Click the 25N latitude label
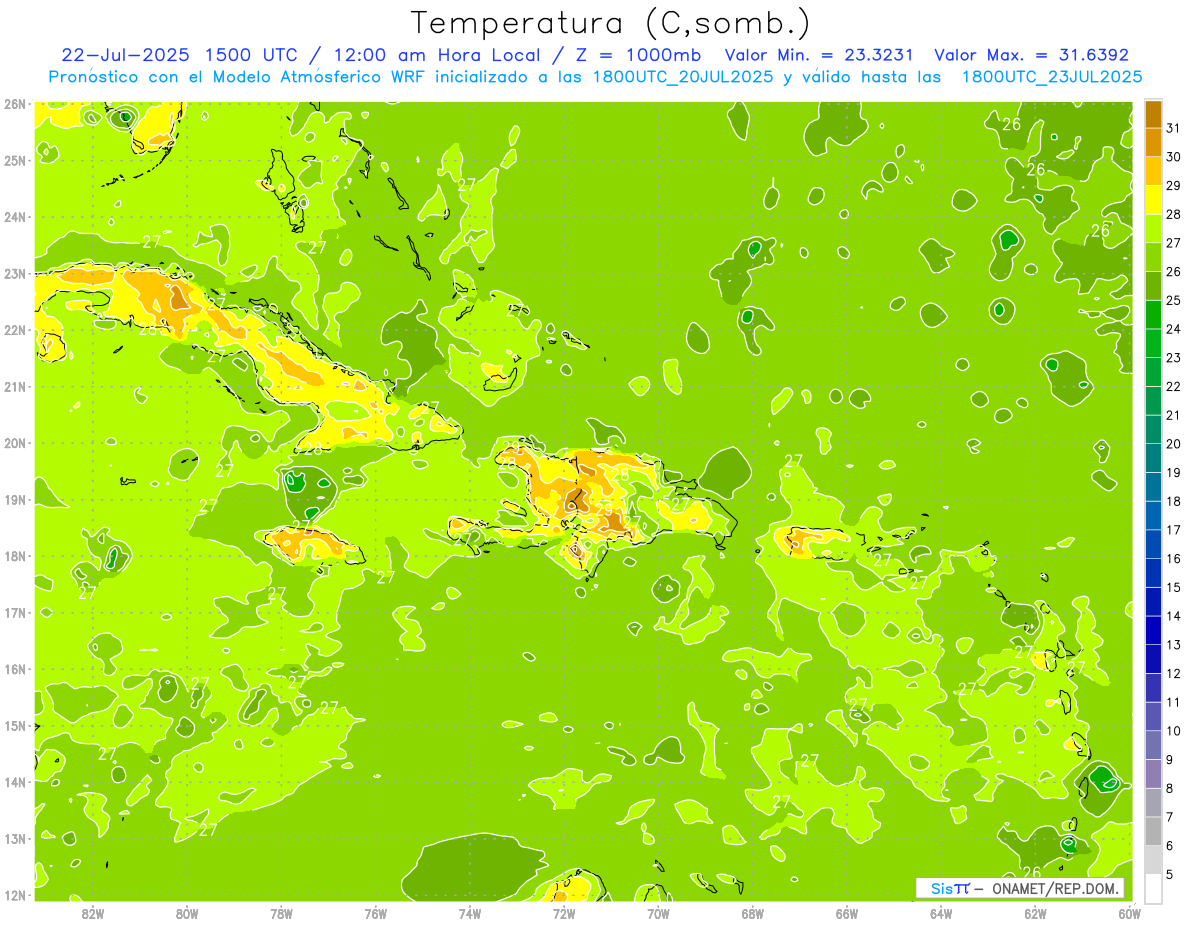The image size is (1200, 927). coord(14,160)
